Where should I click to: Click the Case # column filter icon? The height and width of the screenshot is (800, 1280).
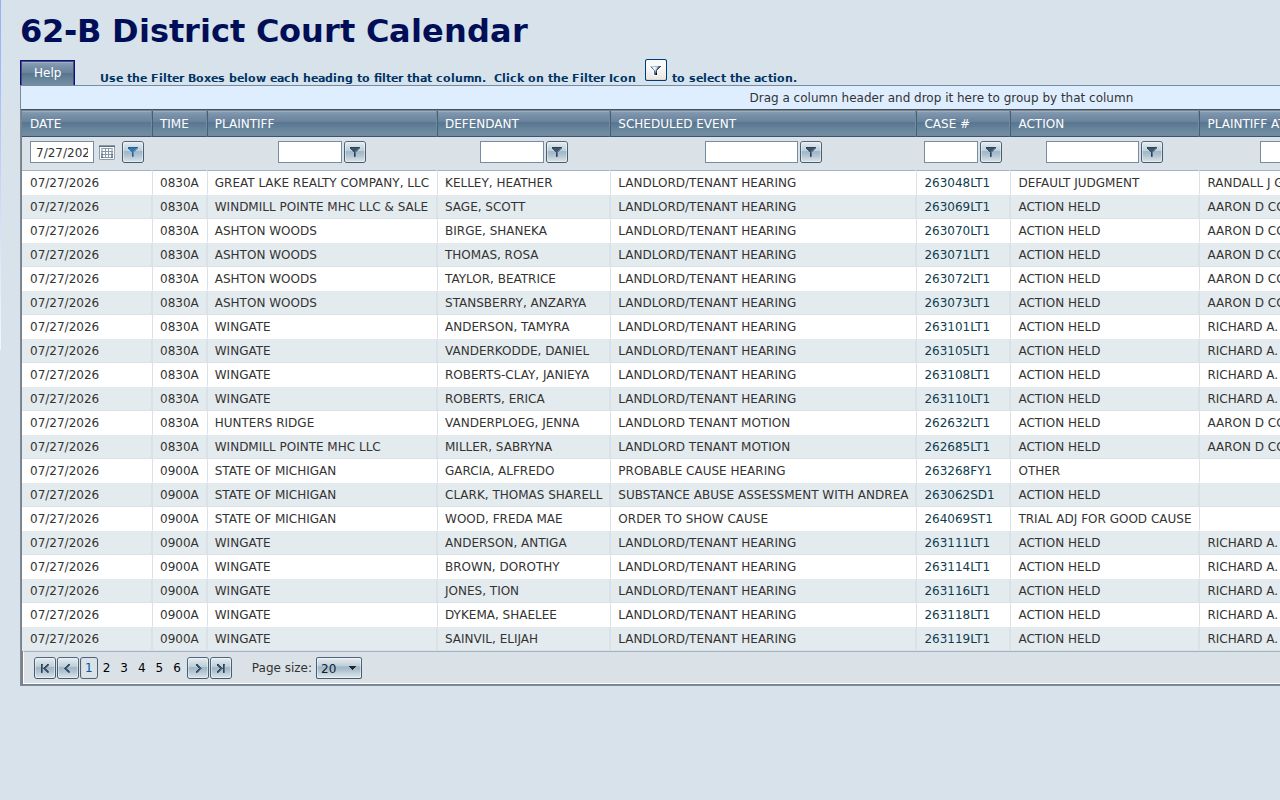pos(991,152)
